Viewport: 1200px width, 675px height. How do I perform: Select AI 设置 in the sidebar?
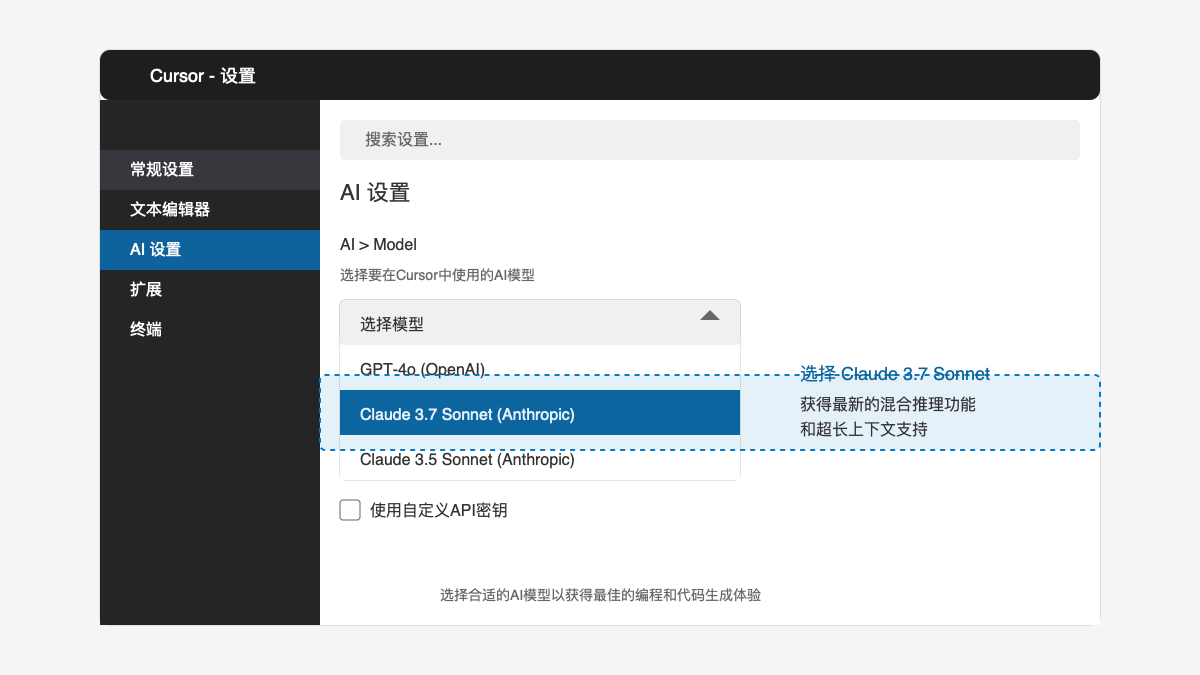pos(210,250)
